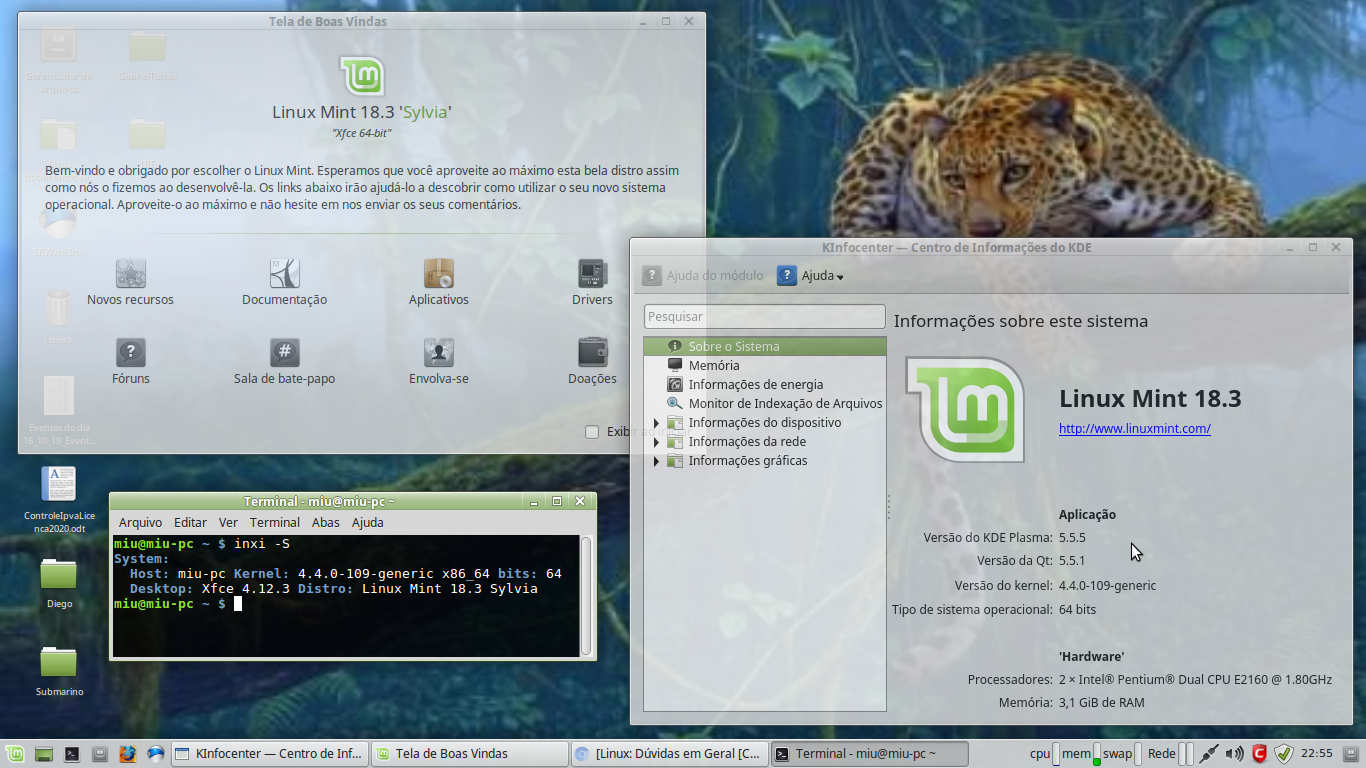Open the Ajuda menu in Terminal
This screenshot has height=768, width=1366.
367,522
